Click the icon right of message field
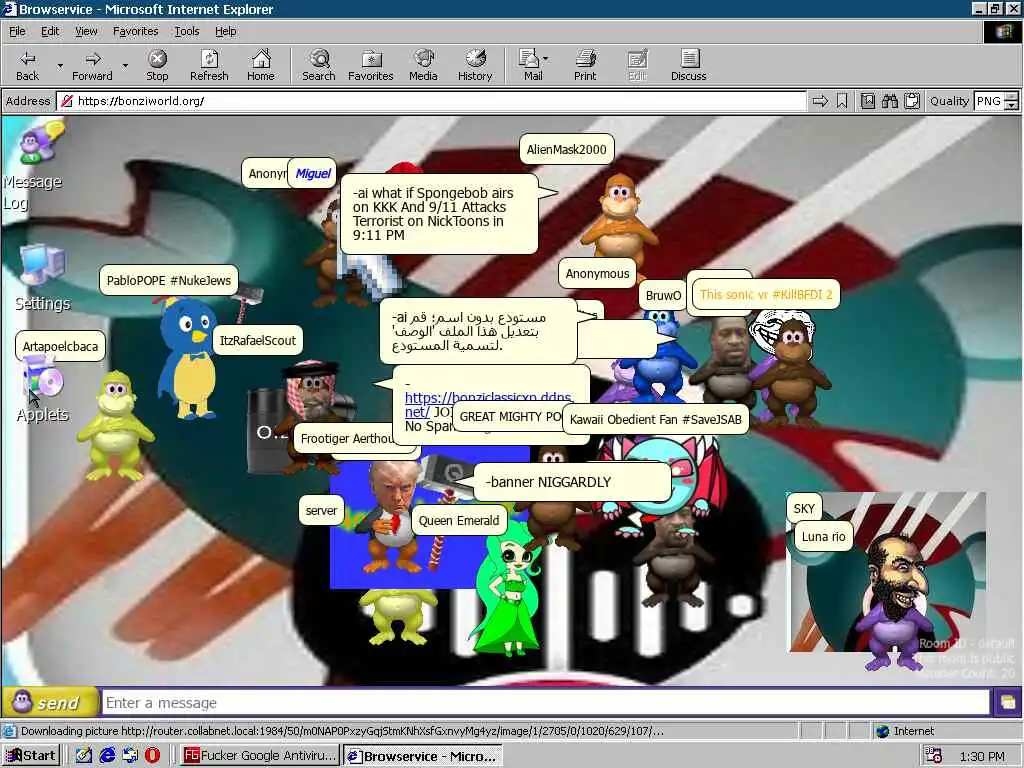The image size is (1024, 768). [x=1007, y=703]
